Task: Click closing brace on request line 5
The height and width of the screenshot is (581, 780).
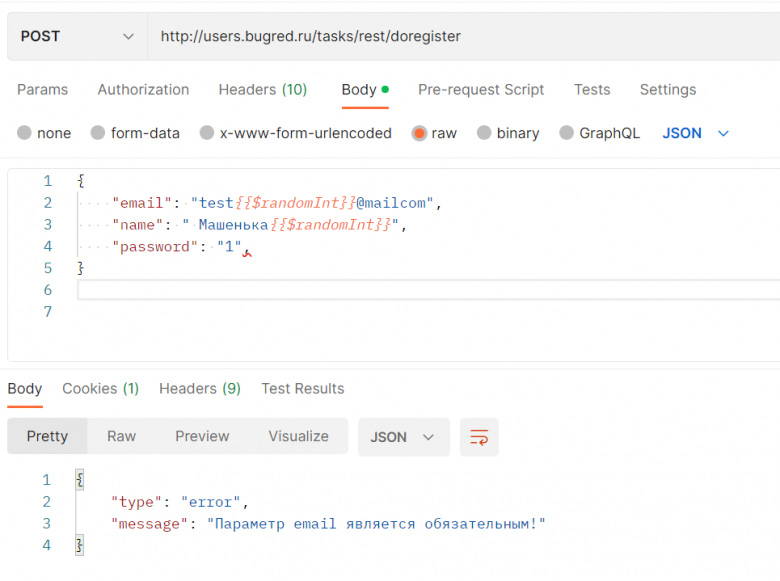Action: coord(81,268)
